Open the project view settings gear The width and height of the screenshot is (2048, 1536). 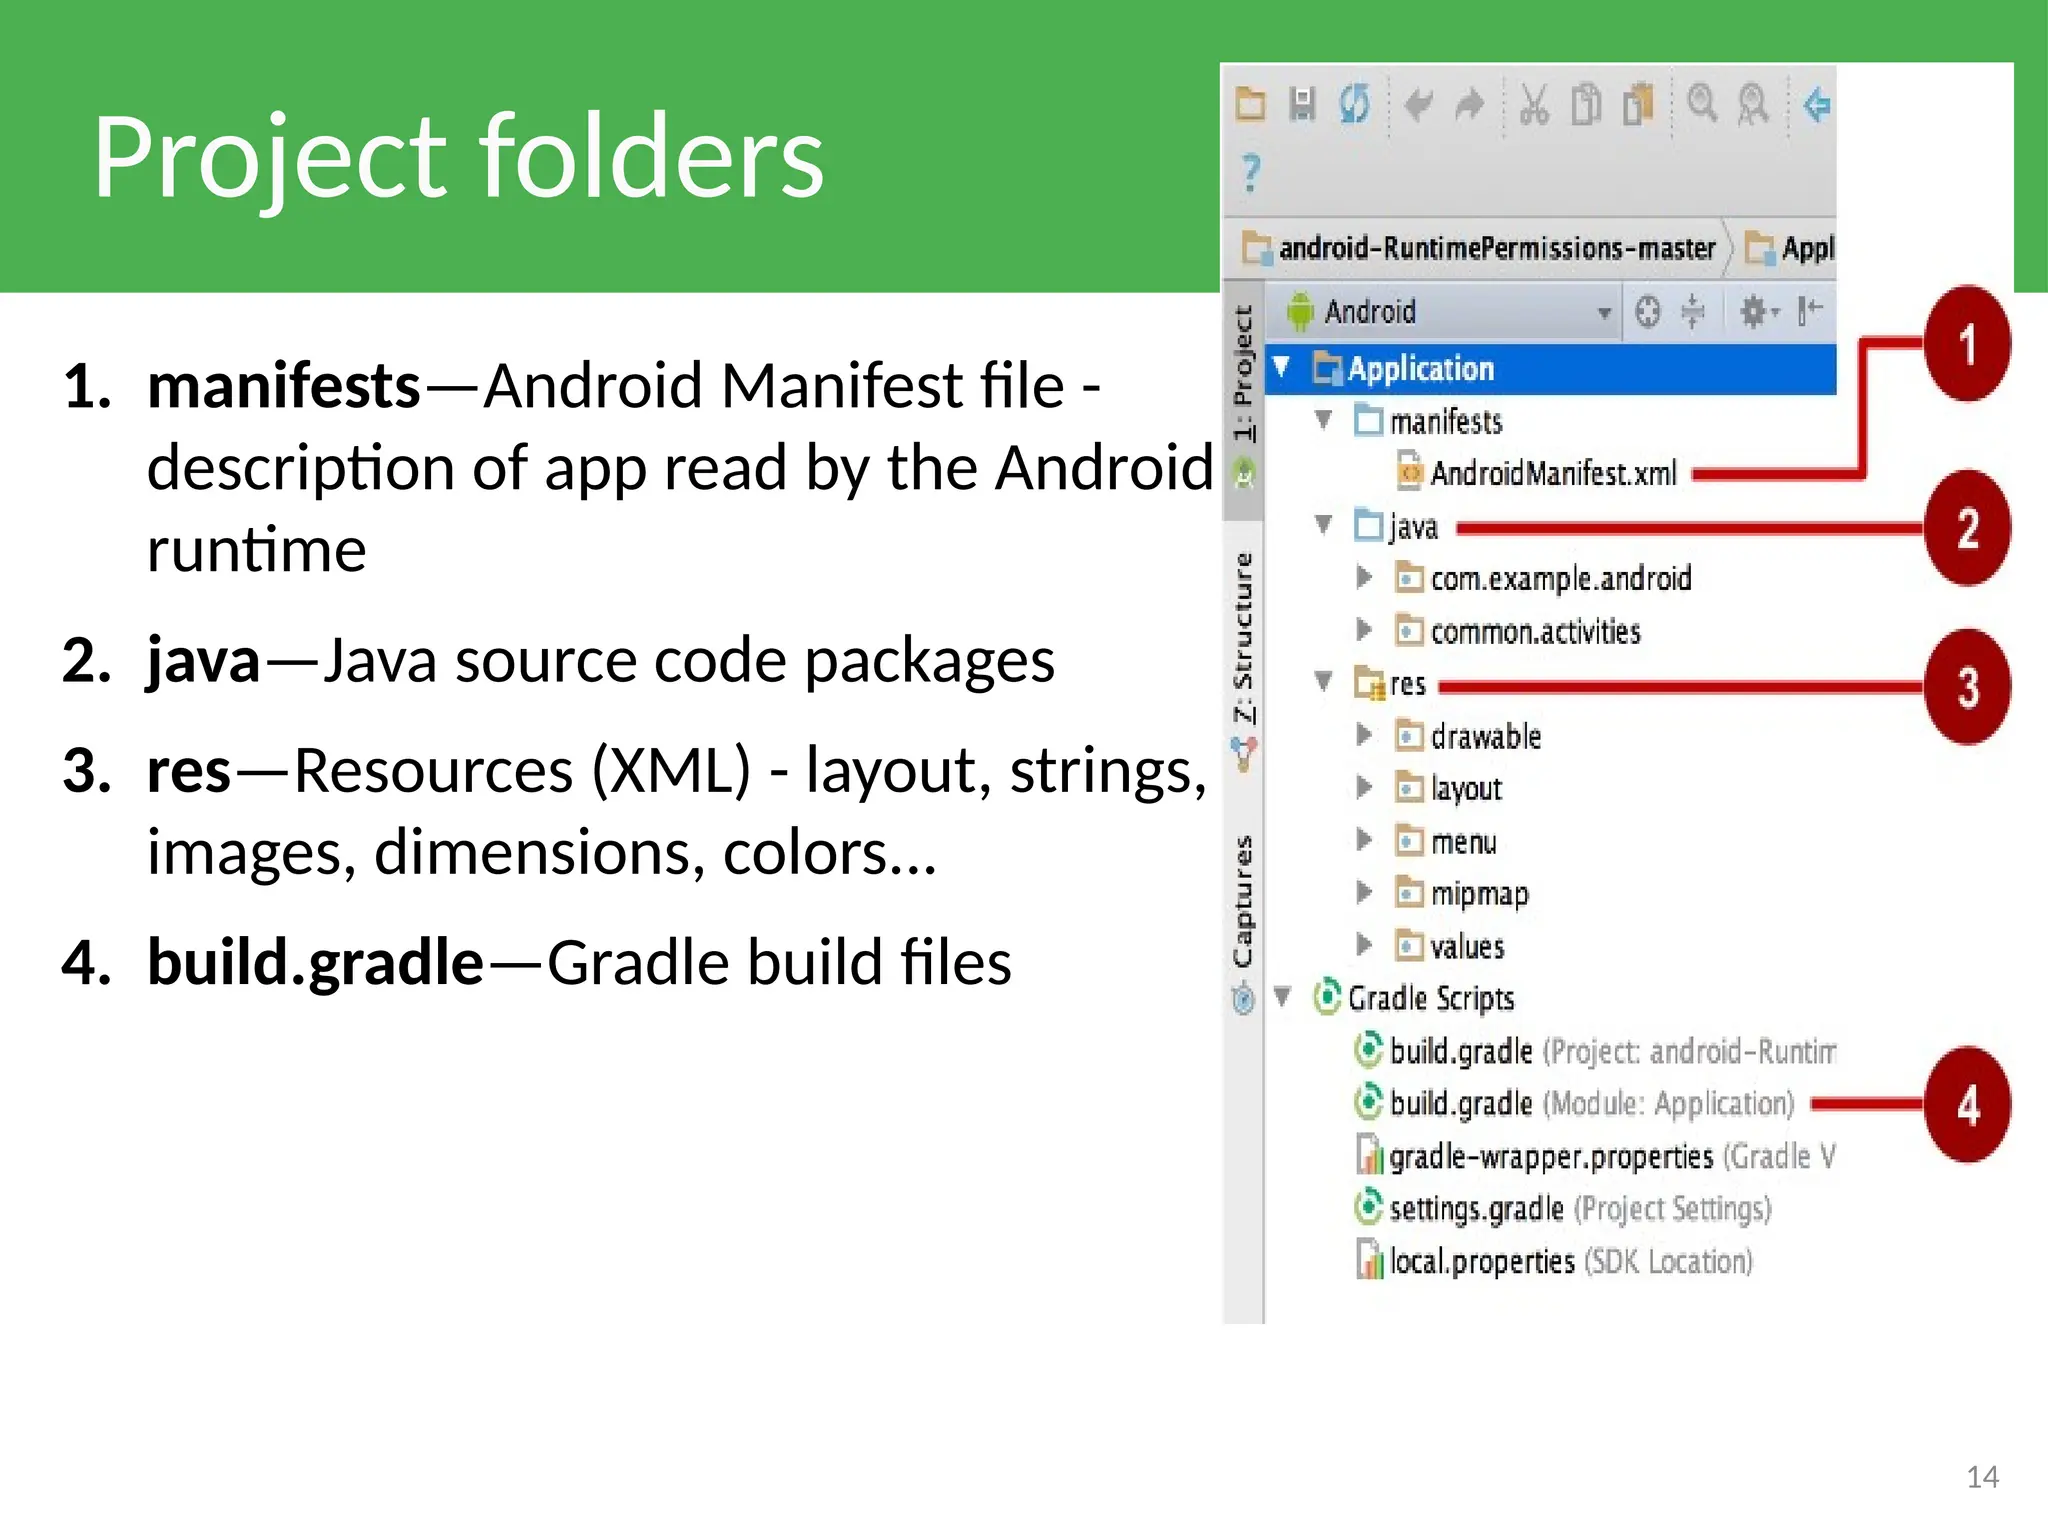click(x=1759, y=312)
